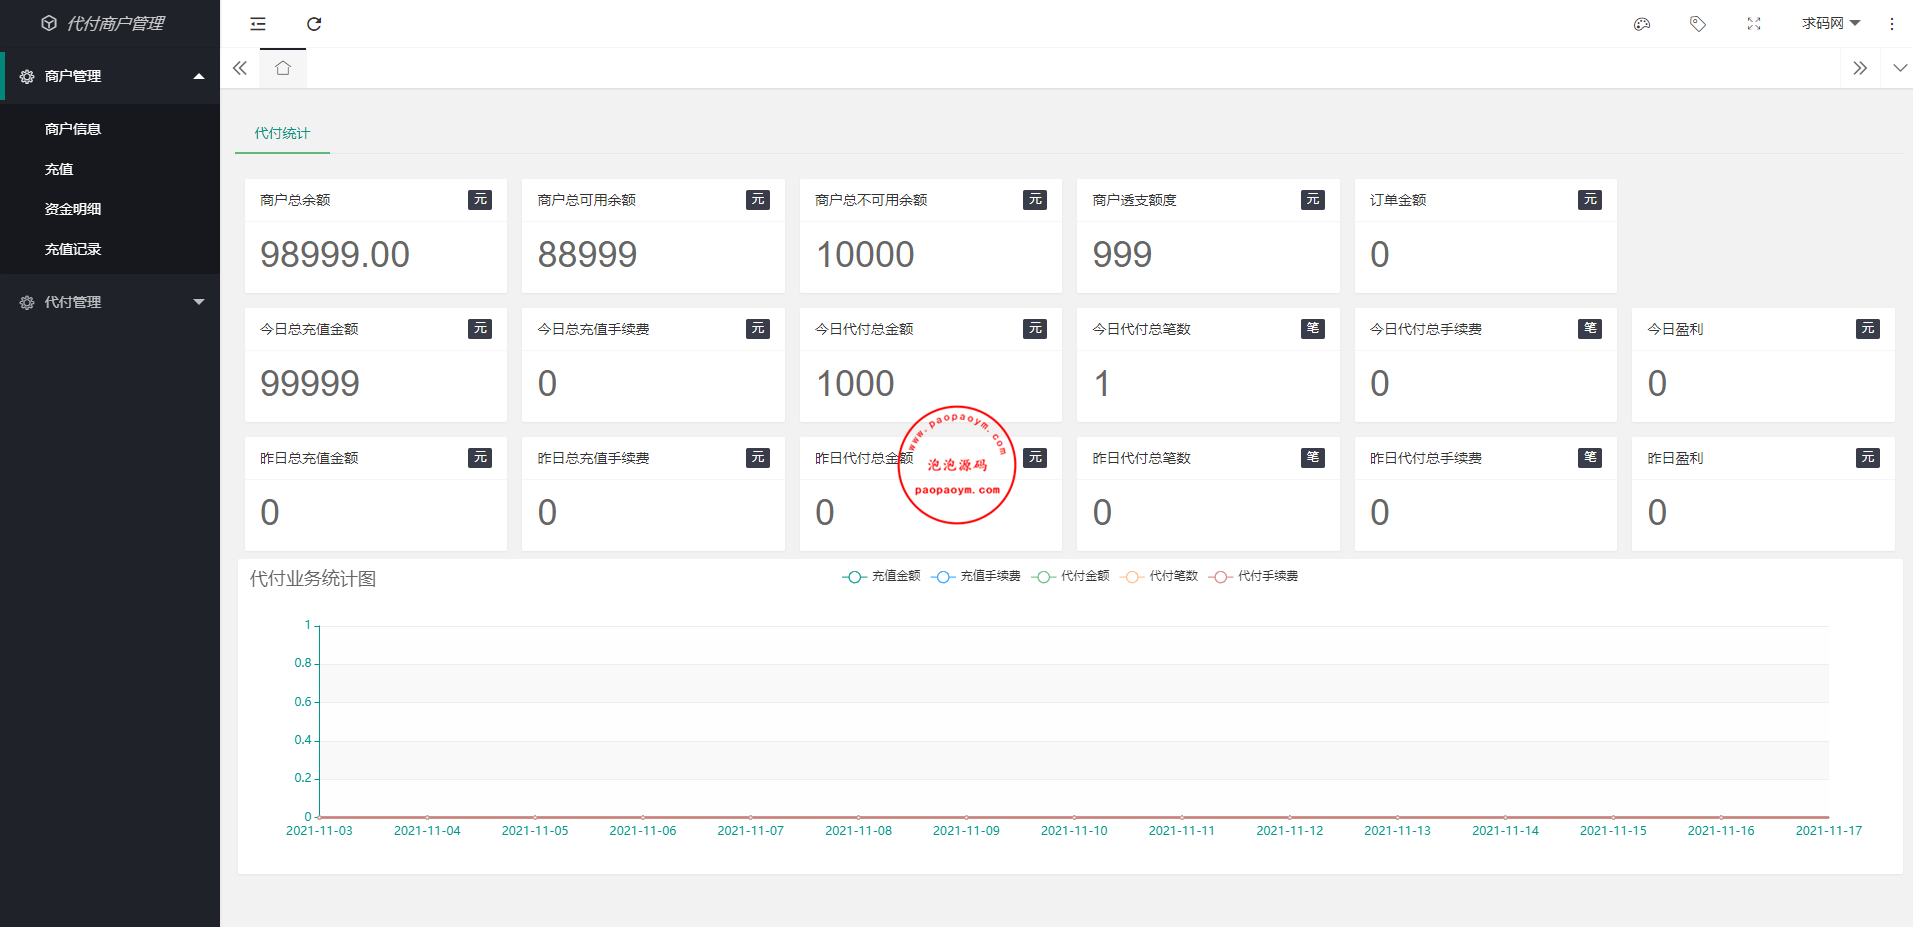1913x927 pixels.
Task: Open the 求码网 user dropdown
Action: pyautogui.click(x=1830, y=24)
